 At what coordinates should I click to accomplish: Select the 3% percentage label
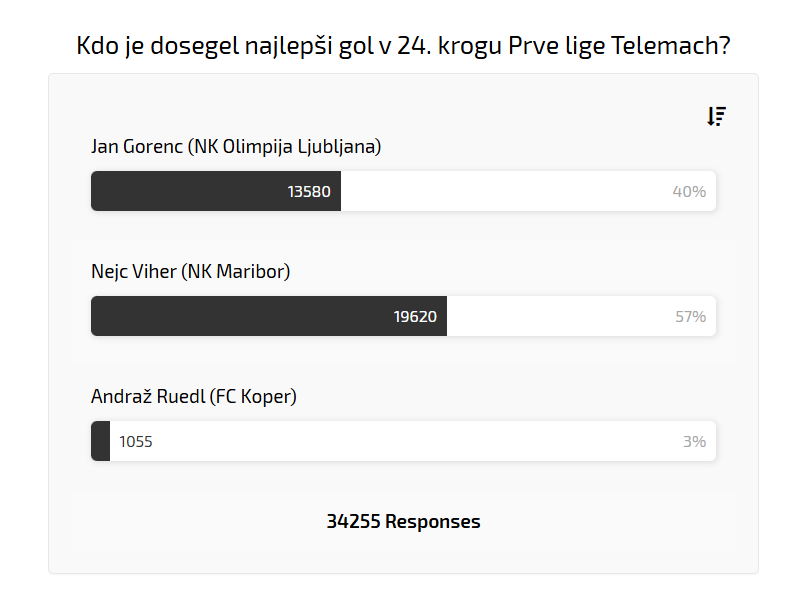tap(694, 441)
